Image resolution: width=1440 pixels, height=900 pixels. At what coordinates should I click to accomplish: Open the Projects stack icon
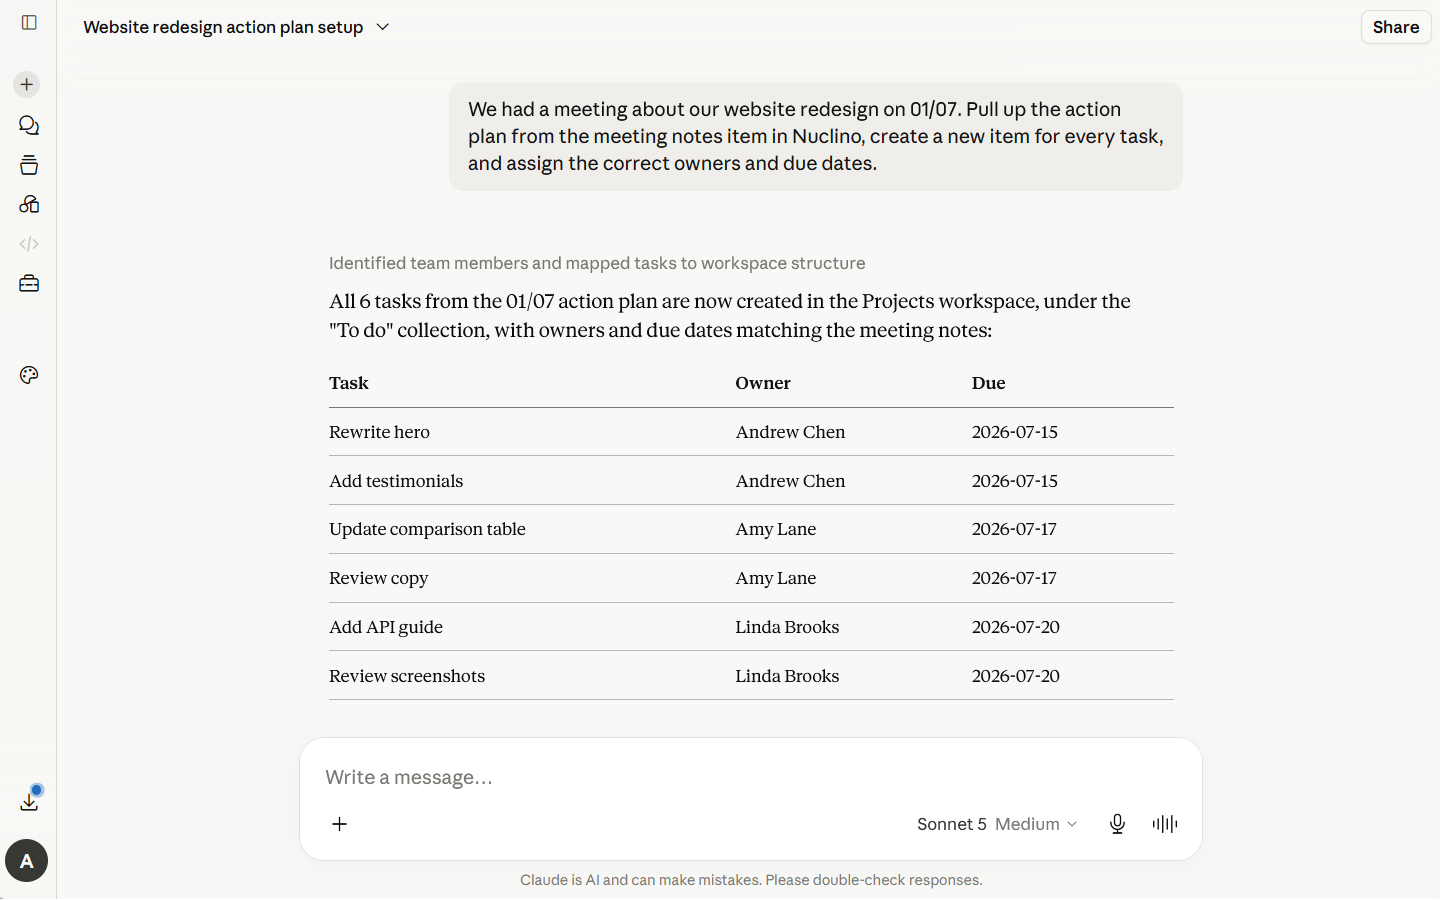(x=29, y=165)
